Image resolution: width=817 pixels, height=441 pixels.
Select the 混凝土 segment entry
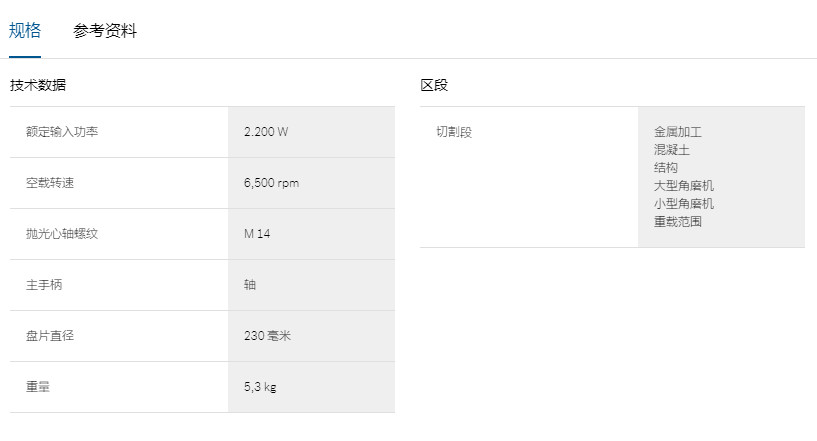pos(672,150)
